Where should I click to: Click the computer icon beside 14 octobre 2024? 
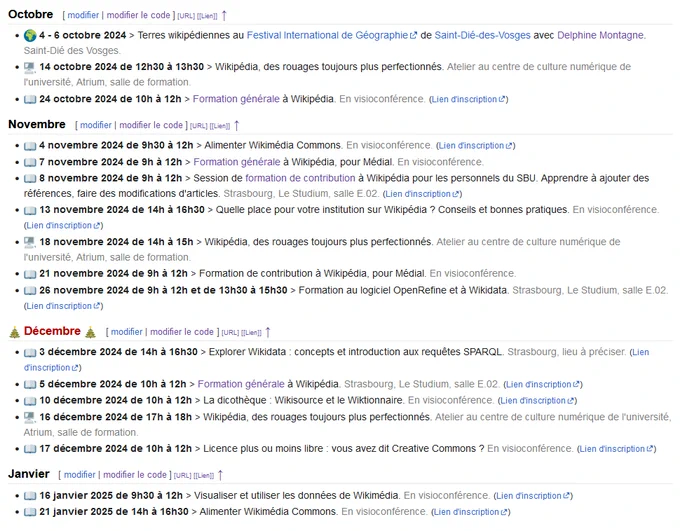pyautogui.click(x=30, y=67)
